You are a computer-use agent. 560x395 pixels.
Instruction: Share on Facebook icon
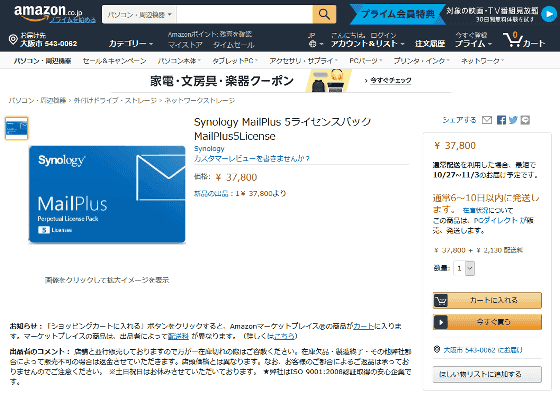point(501,120)
